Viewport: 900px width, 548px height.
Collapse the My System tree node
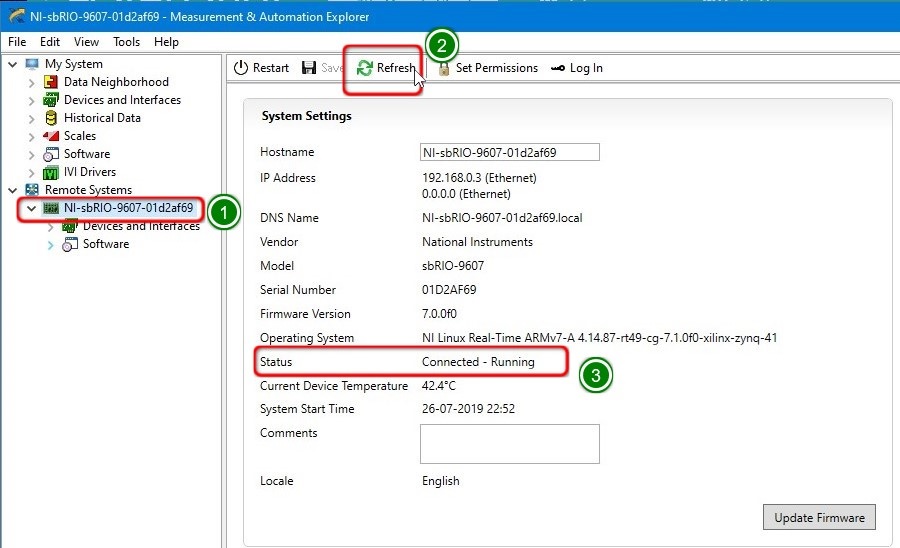coord(13,64)
